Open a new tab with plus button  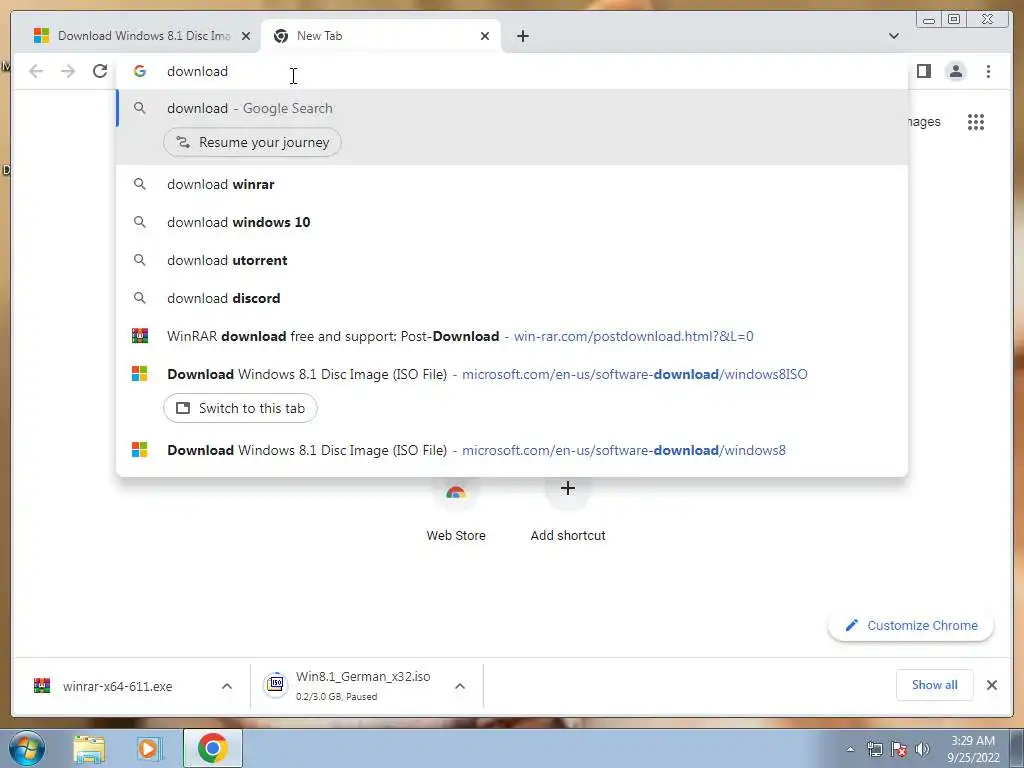[522, 36]
